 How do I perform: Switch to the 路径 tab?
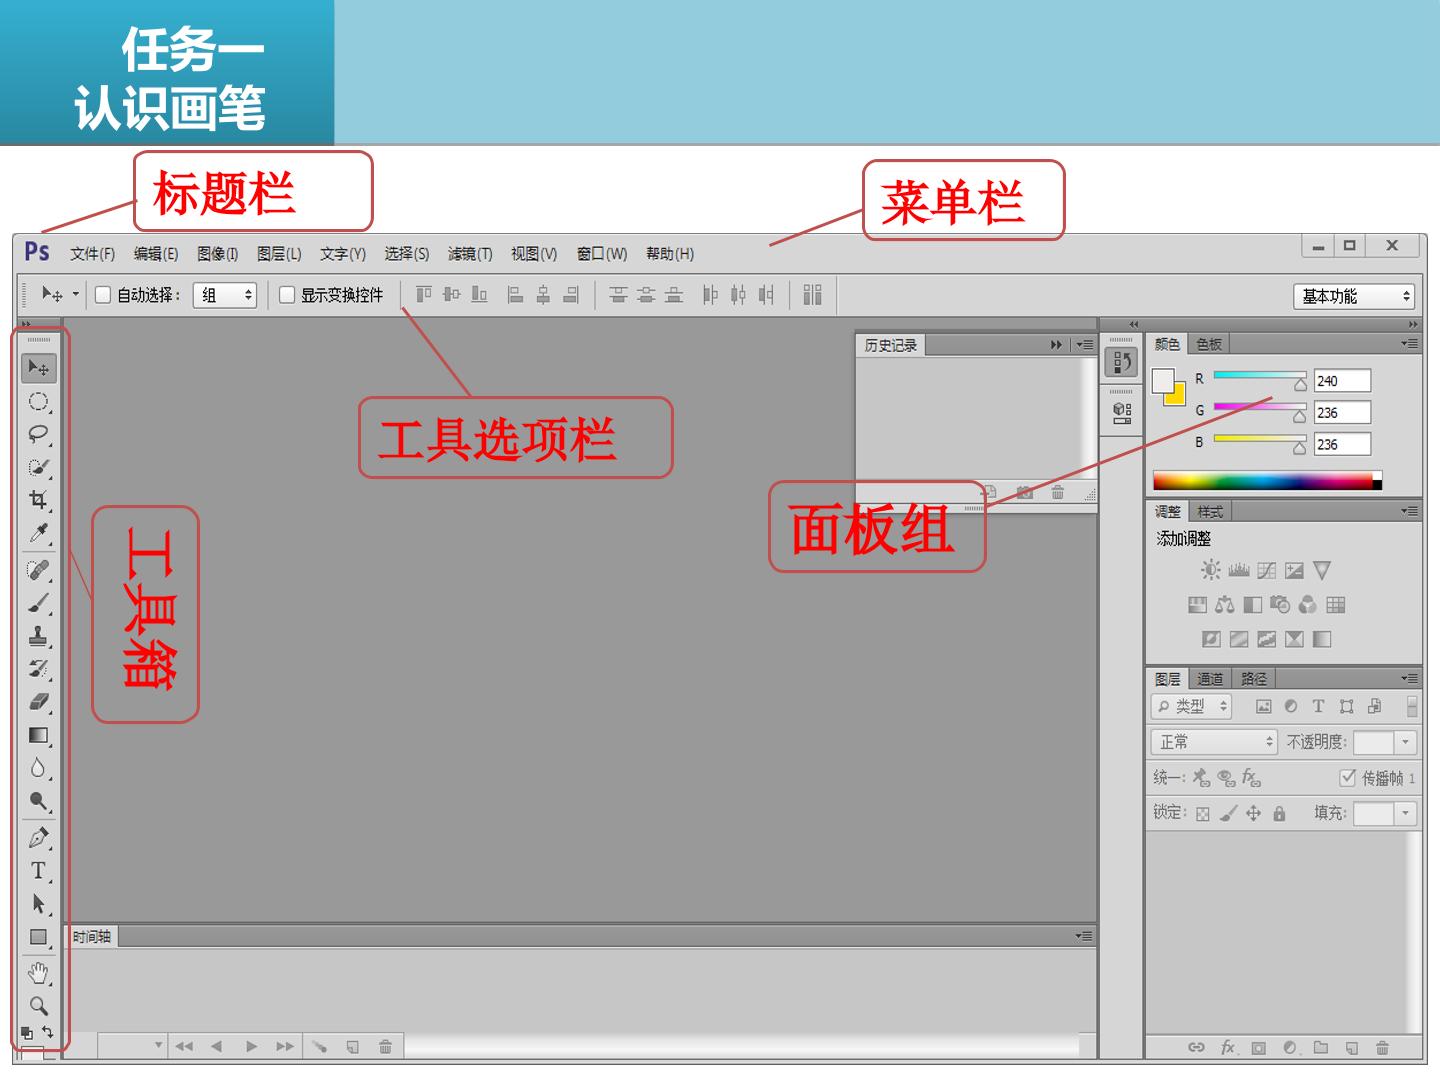pos(1254,679)
